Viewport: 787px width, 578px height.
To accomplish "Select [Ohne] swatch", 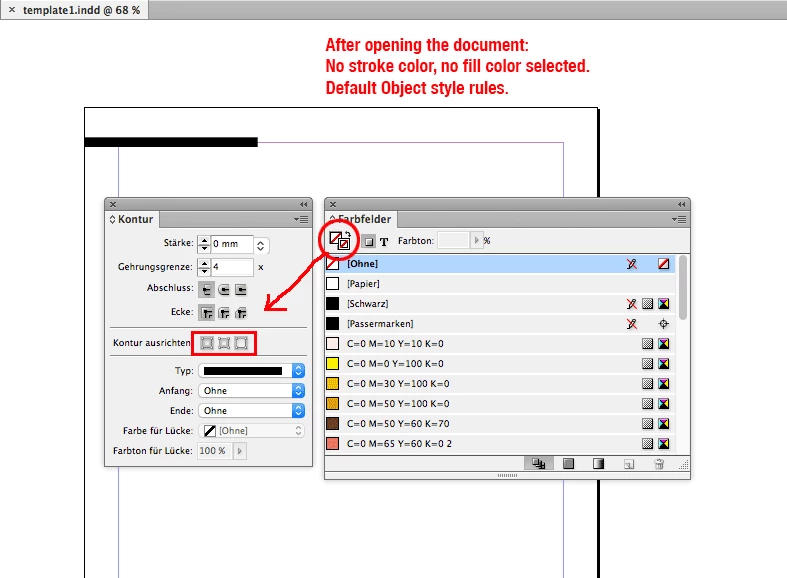I will (500, 263).
